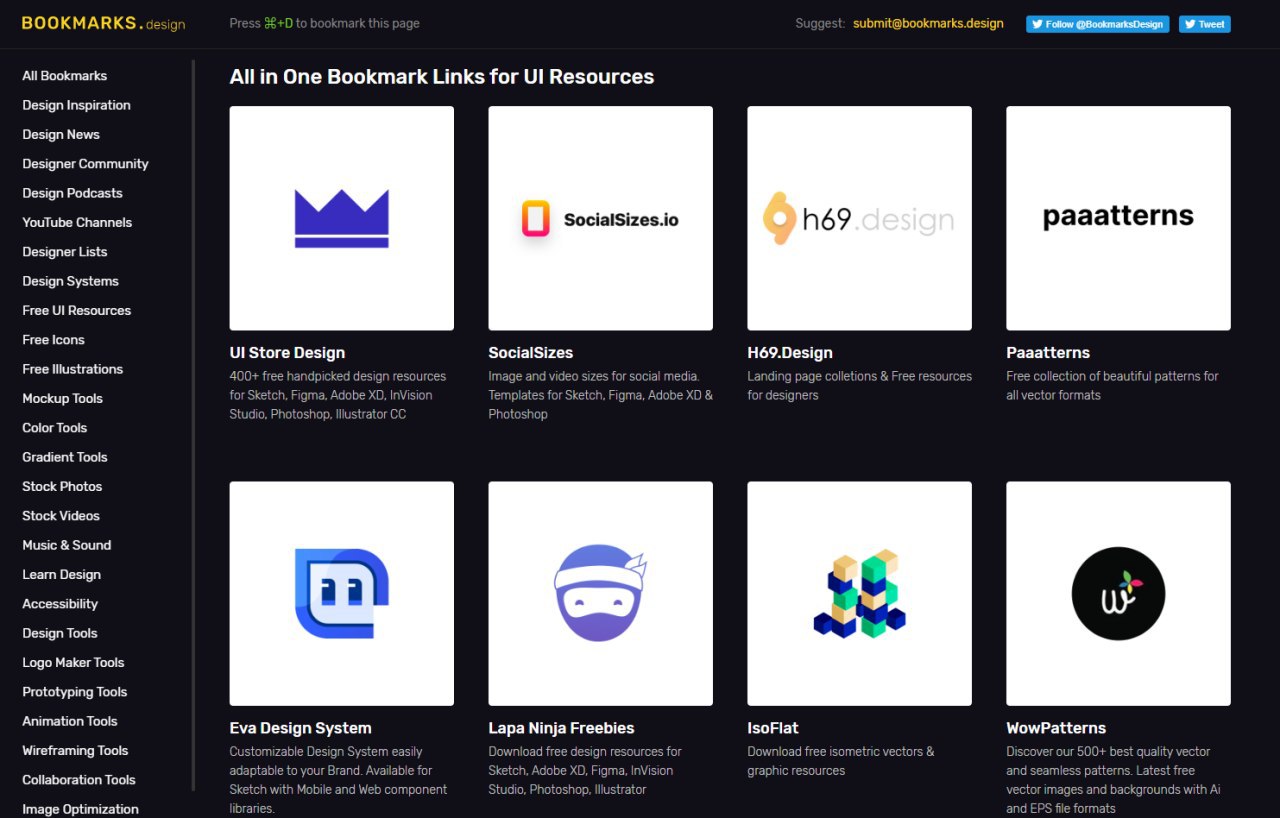Click the Tweet button

click(x=1204, y=24)
